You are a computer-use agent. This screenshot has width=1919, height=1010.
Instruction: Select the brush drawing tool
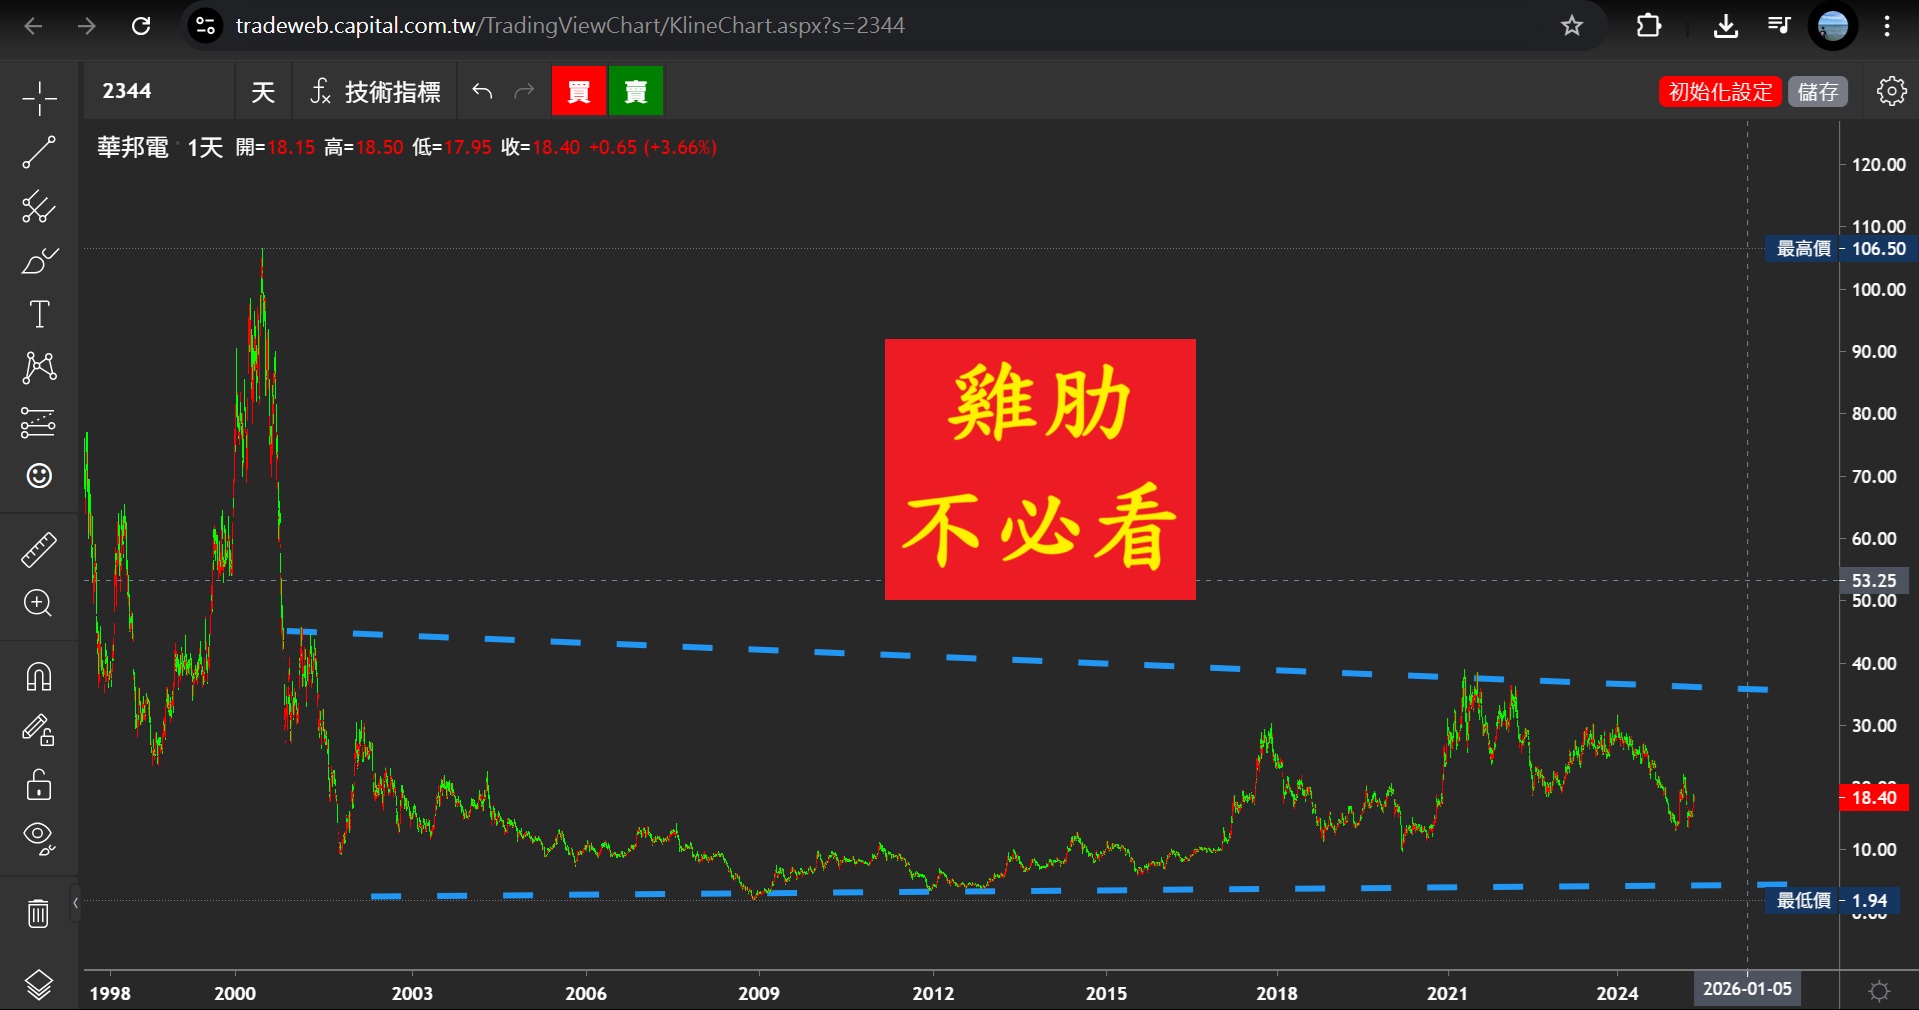pos(39,261)
